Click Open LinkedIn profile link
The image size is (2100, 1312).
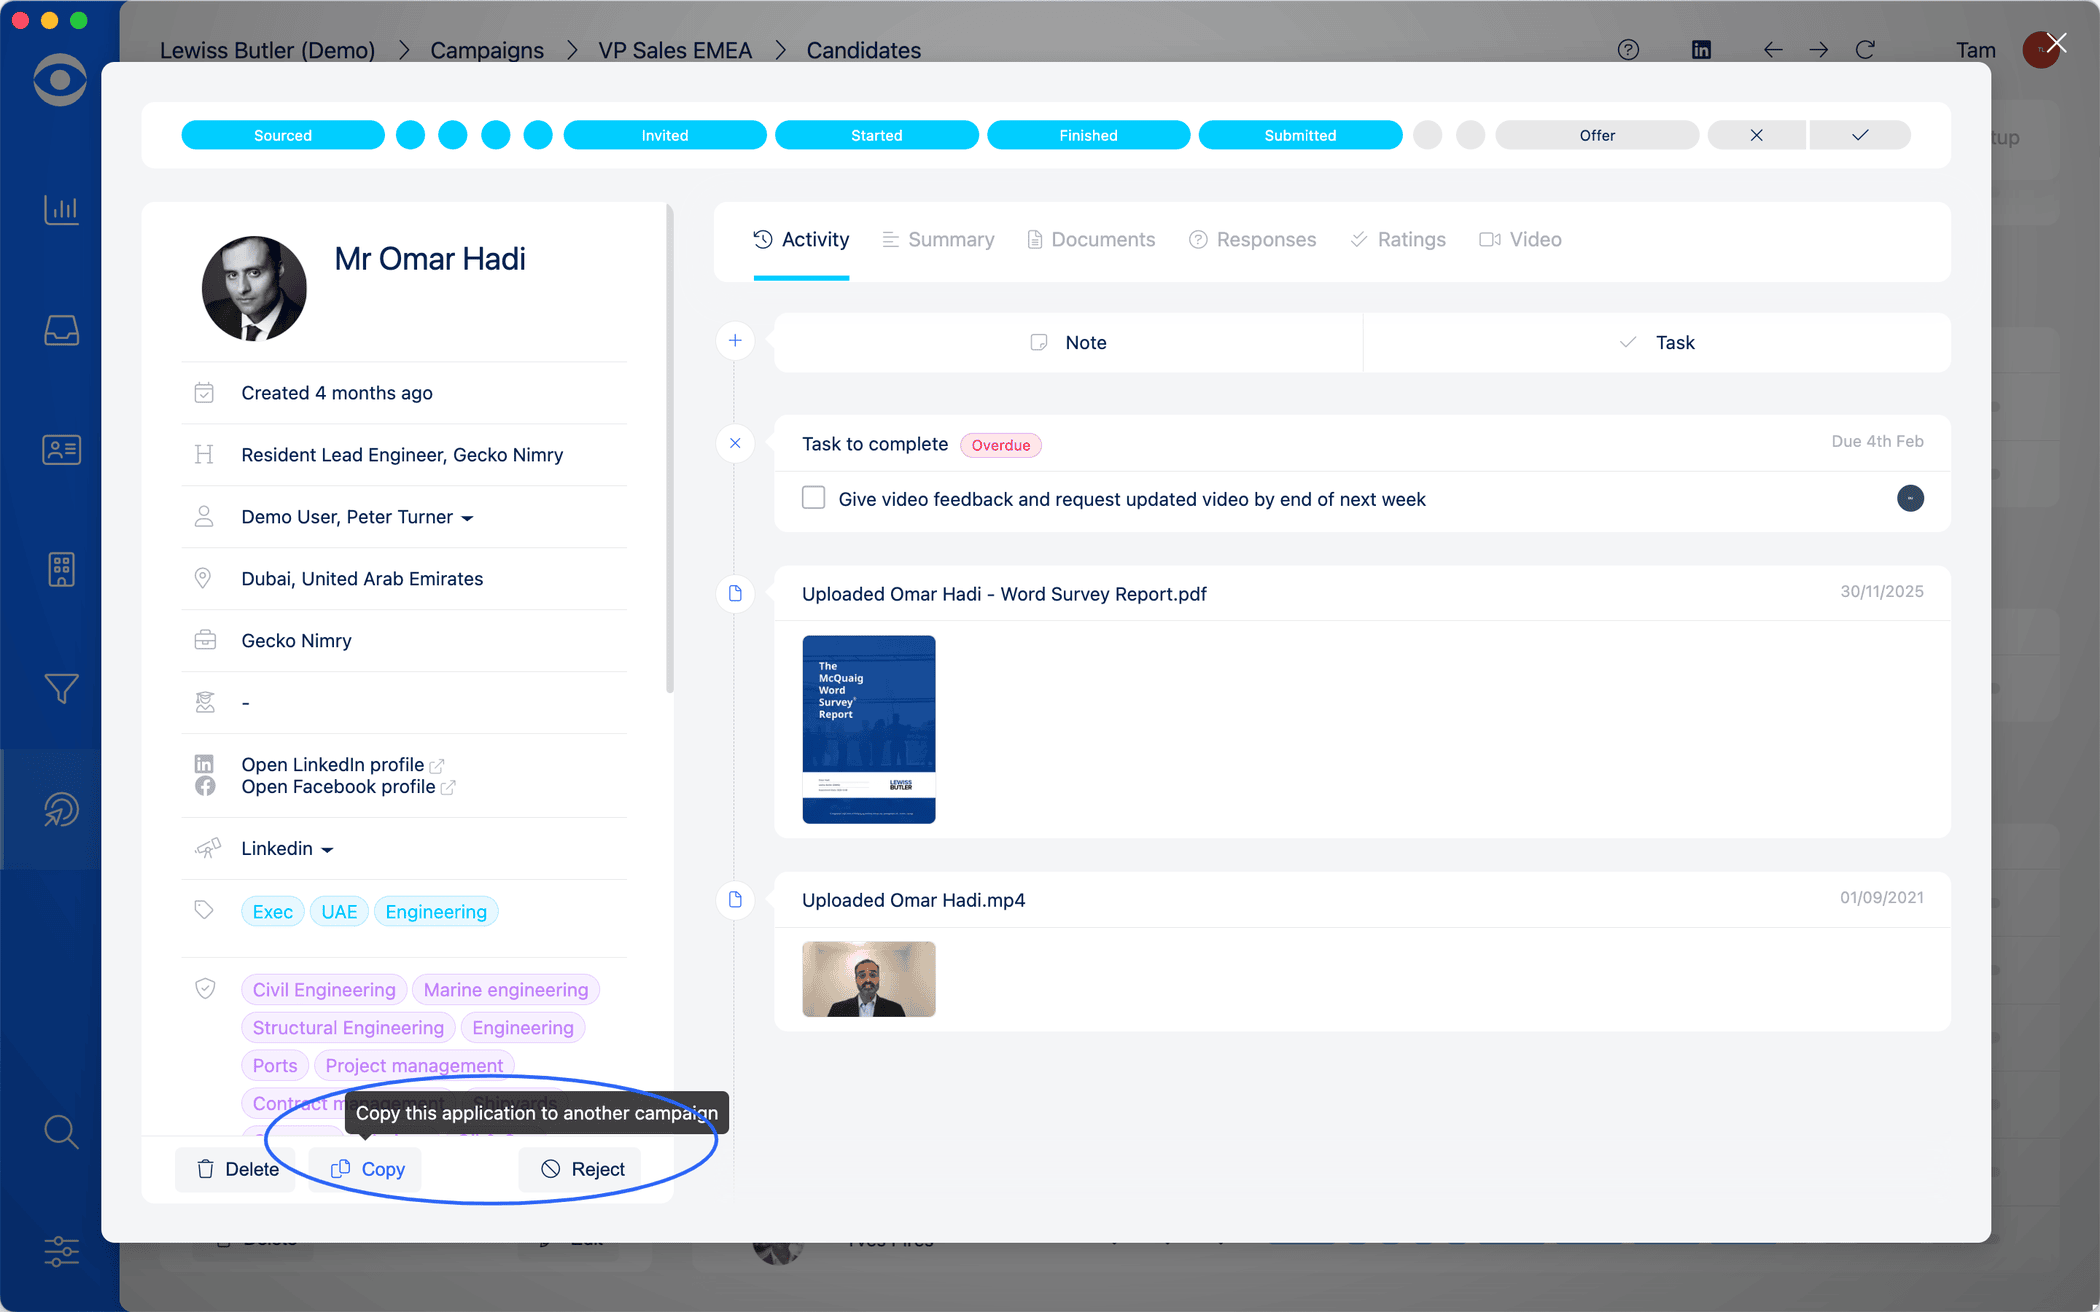point(333,765)
